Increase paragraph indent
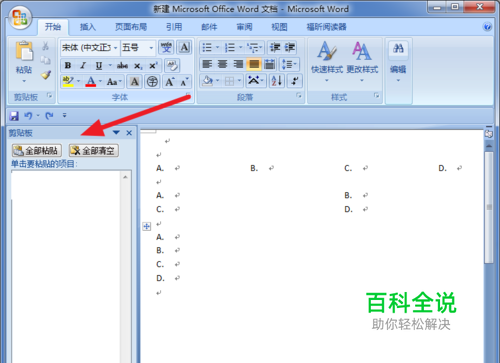The height and width of the screenshot is (363, 500). 289,48
